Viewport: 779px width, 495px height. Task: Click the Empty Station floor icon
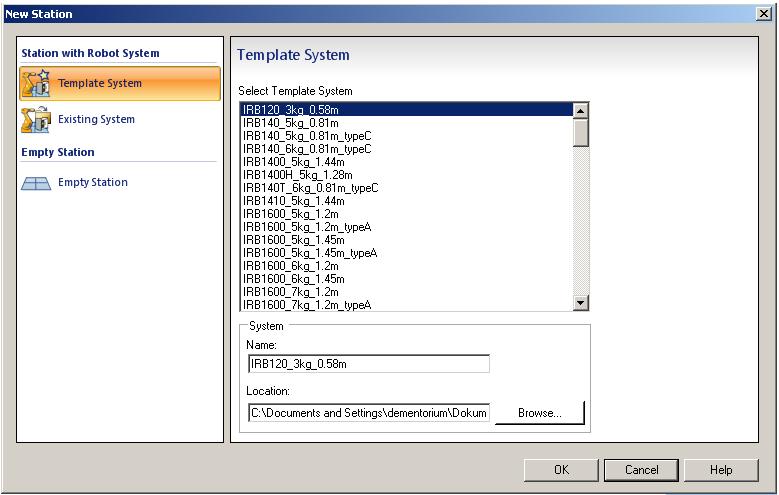tap(36, 183)
